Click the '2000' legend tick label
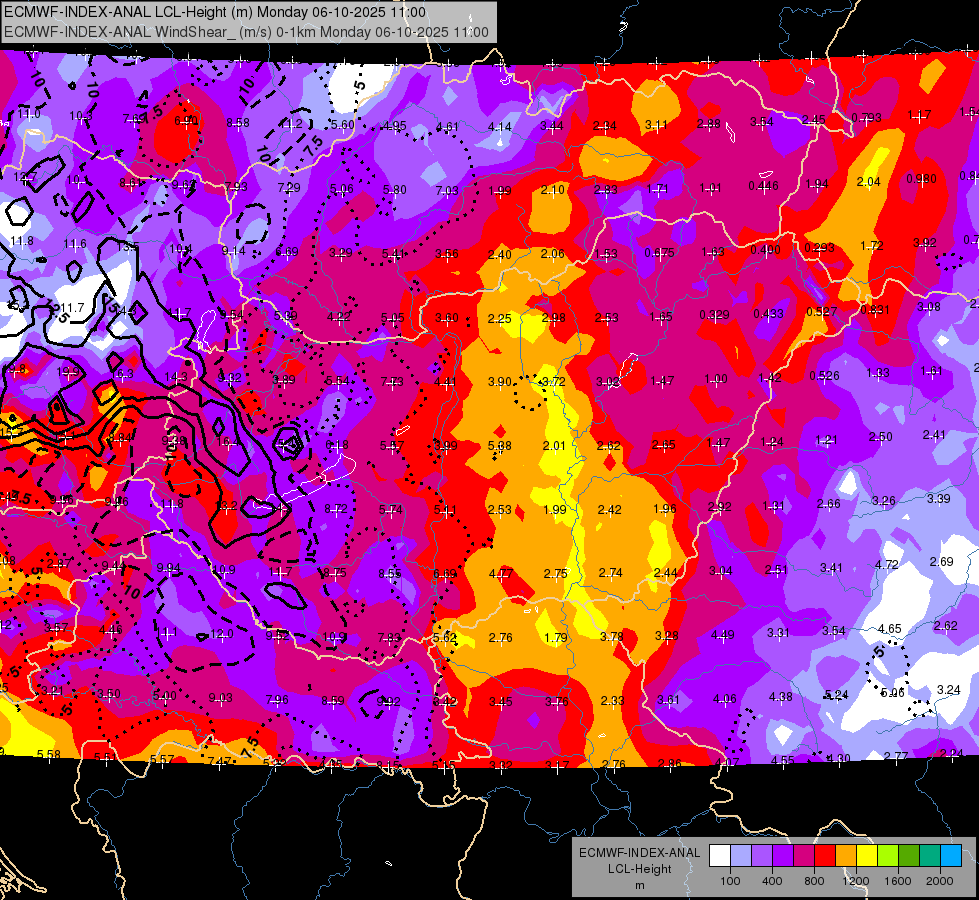The width and height of the screenshot is (979, 900). [940, 881]
